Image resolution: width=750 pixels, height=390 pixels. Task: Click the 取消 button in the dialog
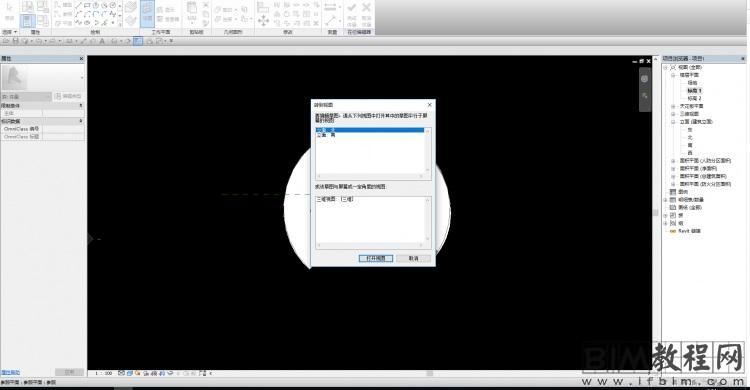pos(414,258)
